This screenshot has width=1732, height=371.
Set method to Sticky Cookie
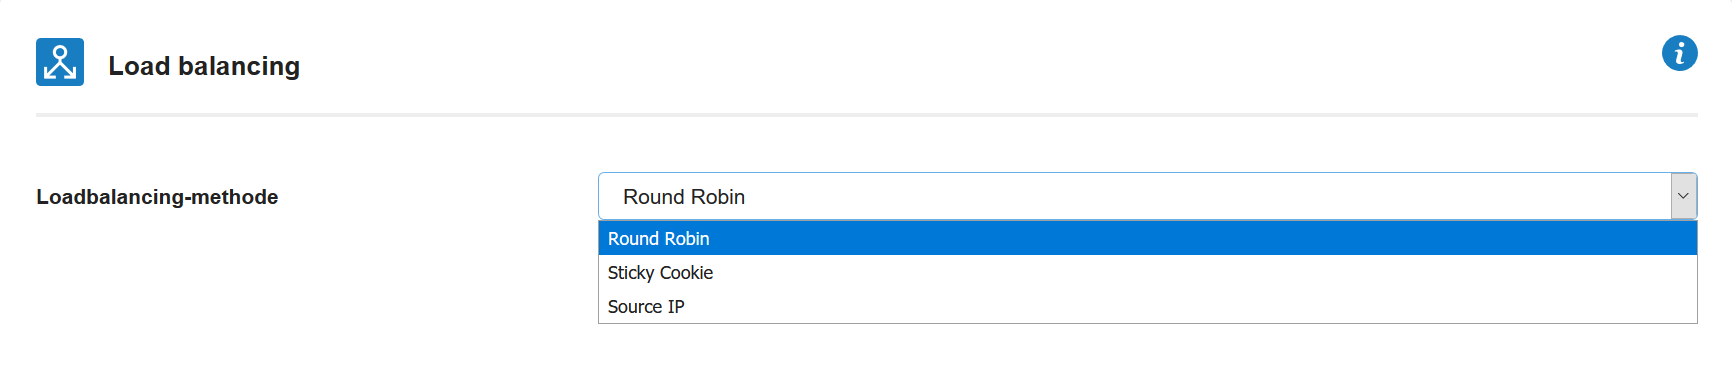coord(1147,273)
